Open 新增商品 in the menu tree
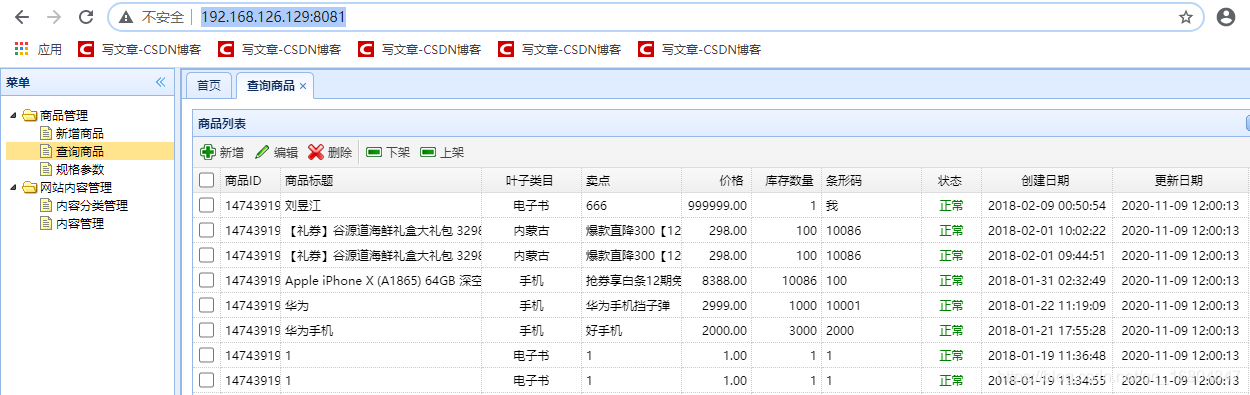Screen dimensions: 1250x395 79,133
